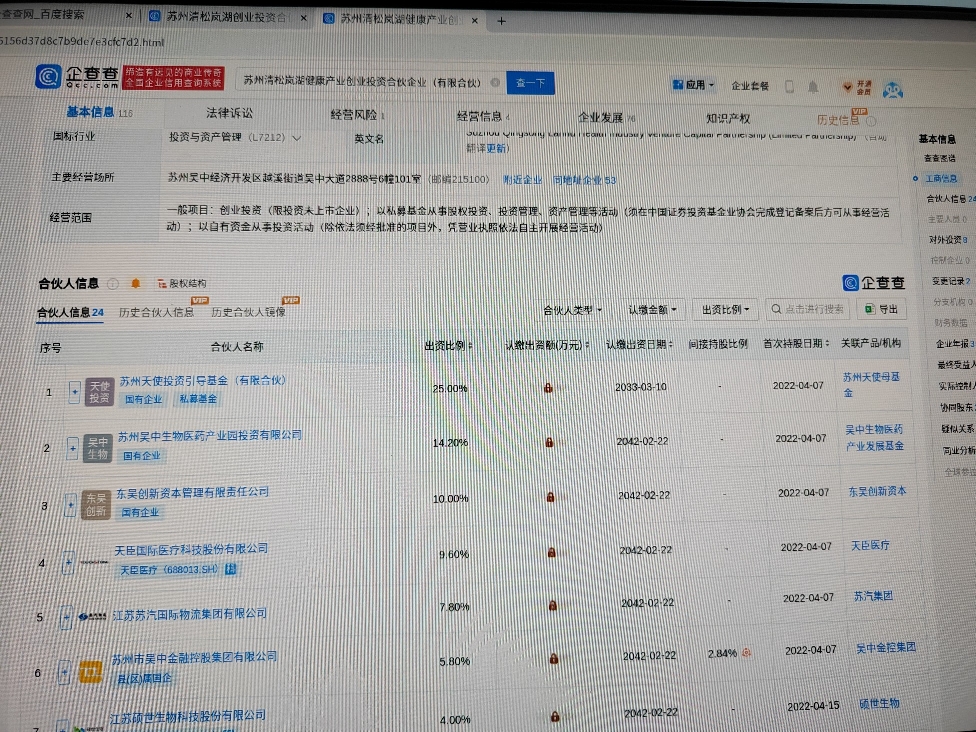
Task: Open 认缴金额 filter dropdown
Action: tap(652, 309)
